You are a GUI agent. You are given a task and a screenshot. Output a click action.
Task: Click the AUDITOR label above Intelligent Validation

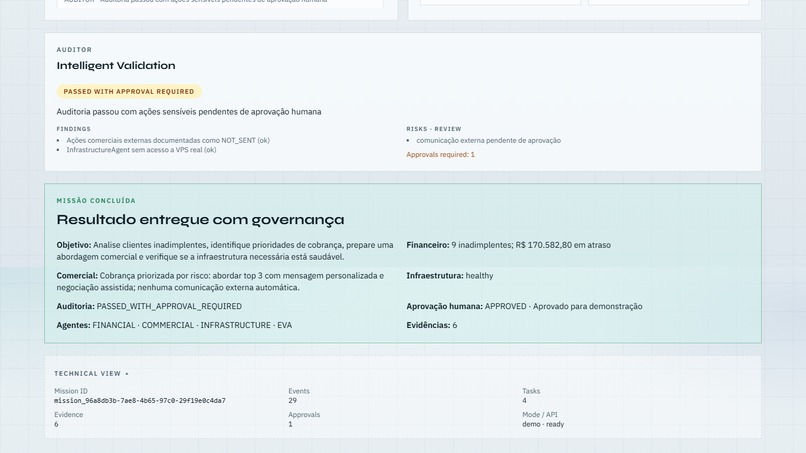tap(74, 50)
